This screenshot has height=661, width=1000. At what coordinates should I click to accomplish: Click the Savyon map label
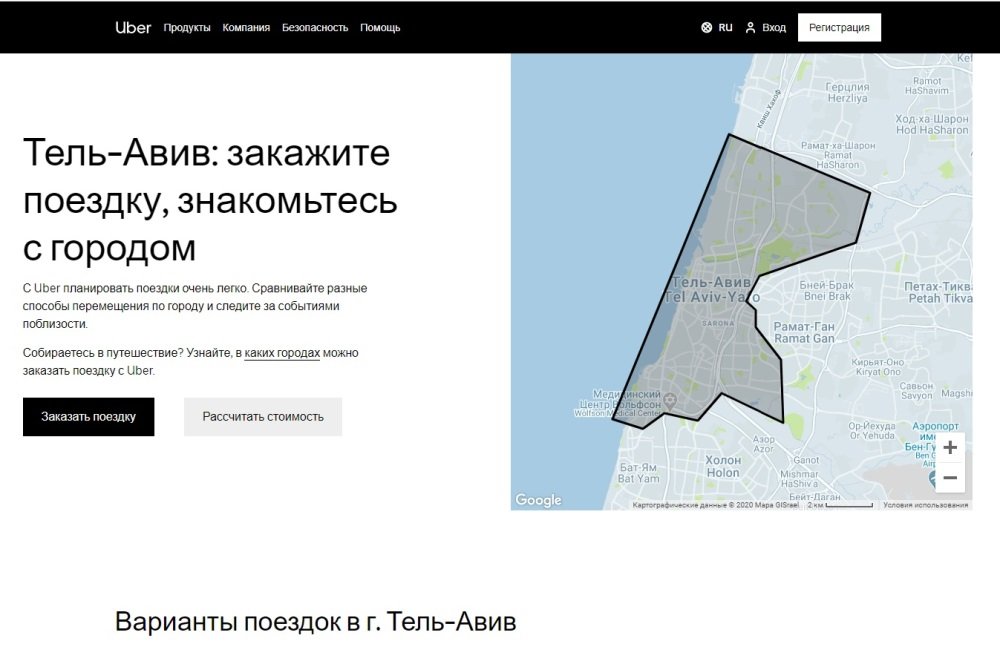[x=916, y=391]
